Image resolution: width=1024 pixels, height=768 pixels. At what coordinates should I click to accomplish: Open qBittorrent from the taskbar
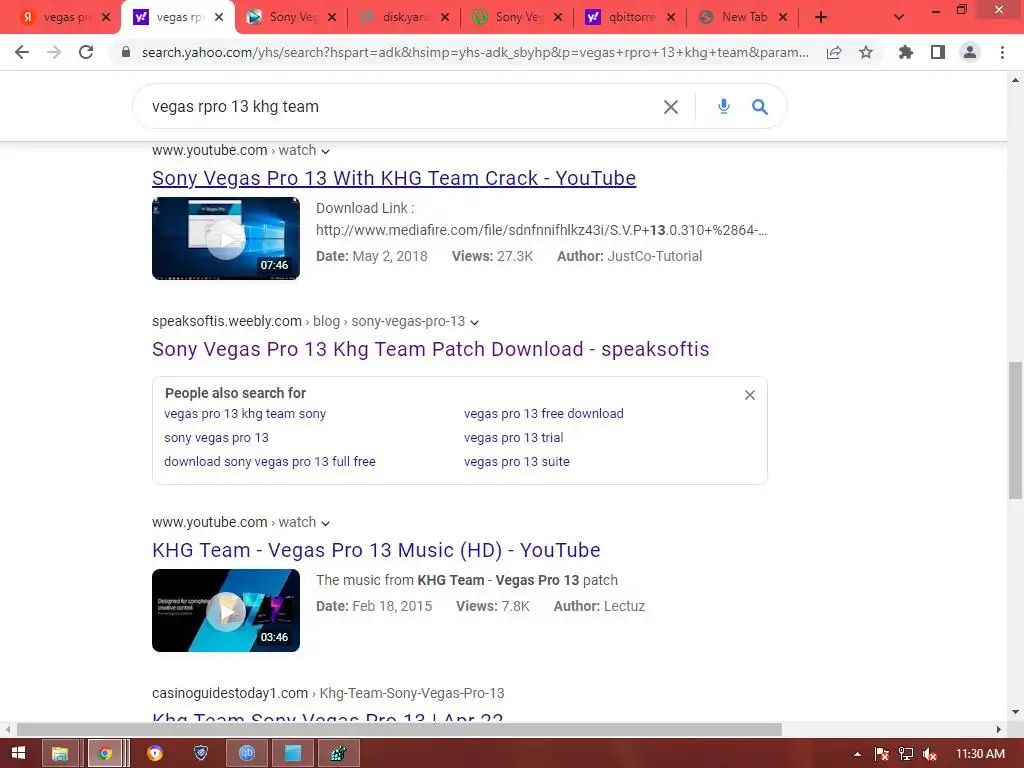pos(247,754)
